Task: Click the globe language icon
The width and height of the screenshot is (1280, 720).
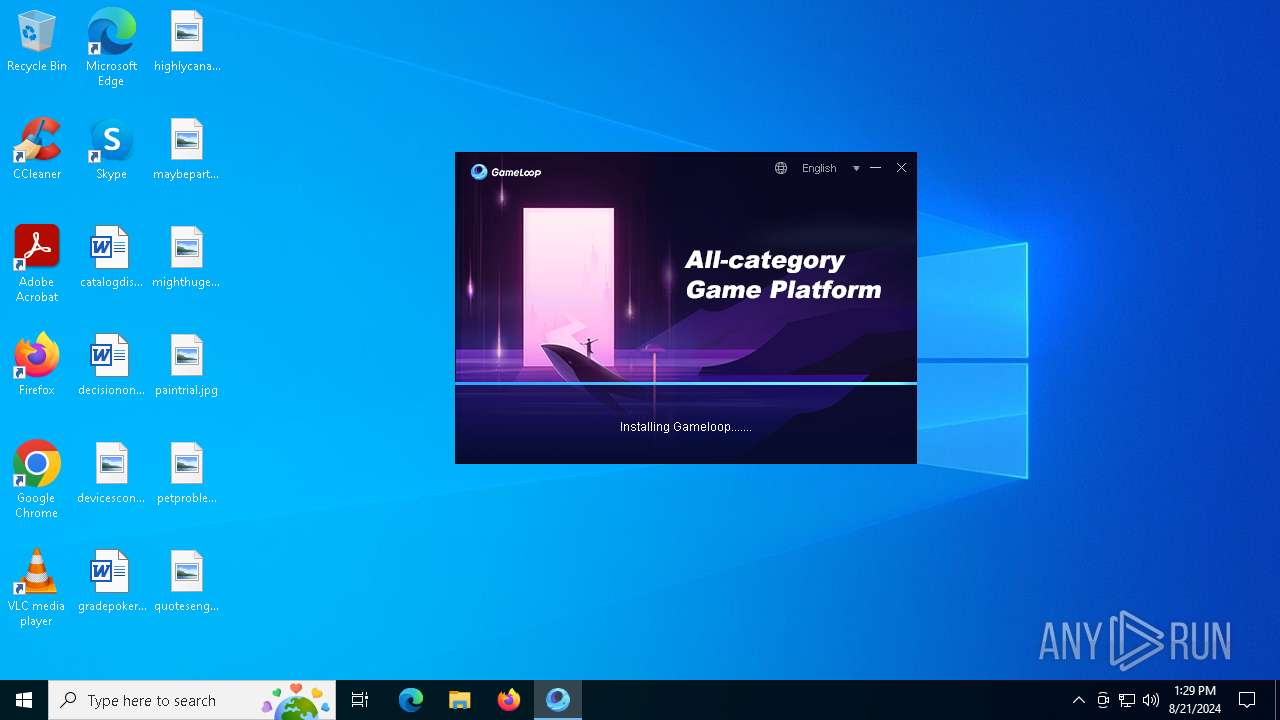Action: [x=781, y=168]
